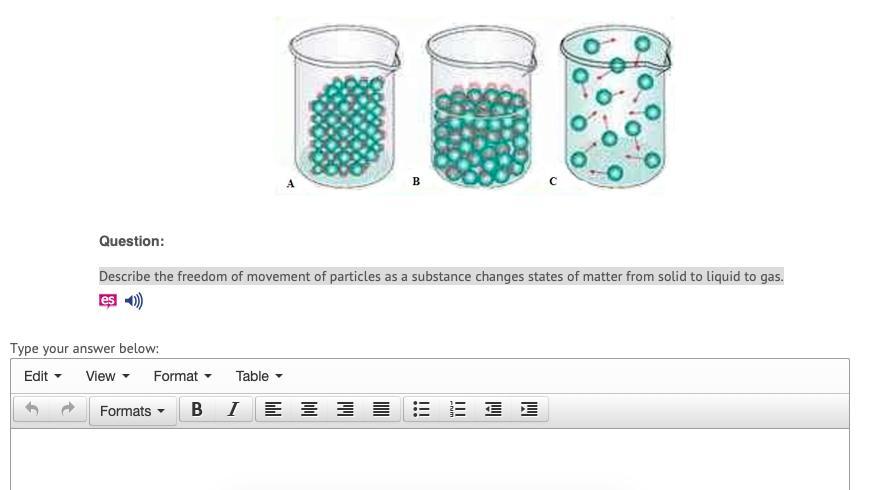
Task: Increase indent of the paragraph
Action: coord(529,410)
